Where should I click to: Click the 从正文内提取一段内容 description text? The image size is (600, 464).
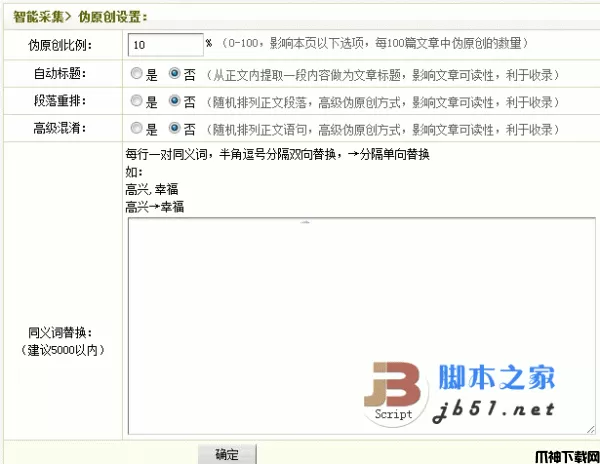383,75
